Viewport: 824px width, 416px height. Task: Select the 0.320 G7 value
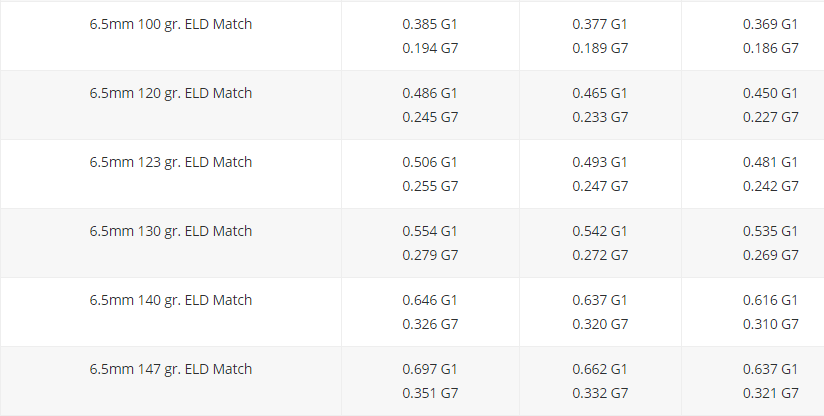[x=601, y=324]
